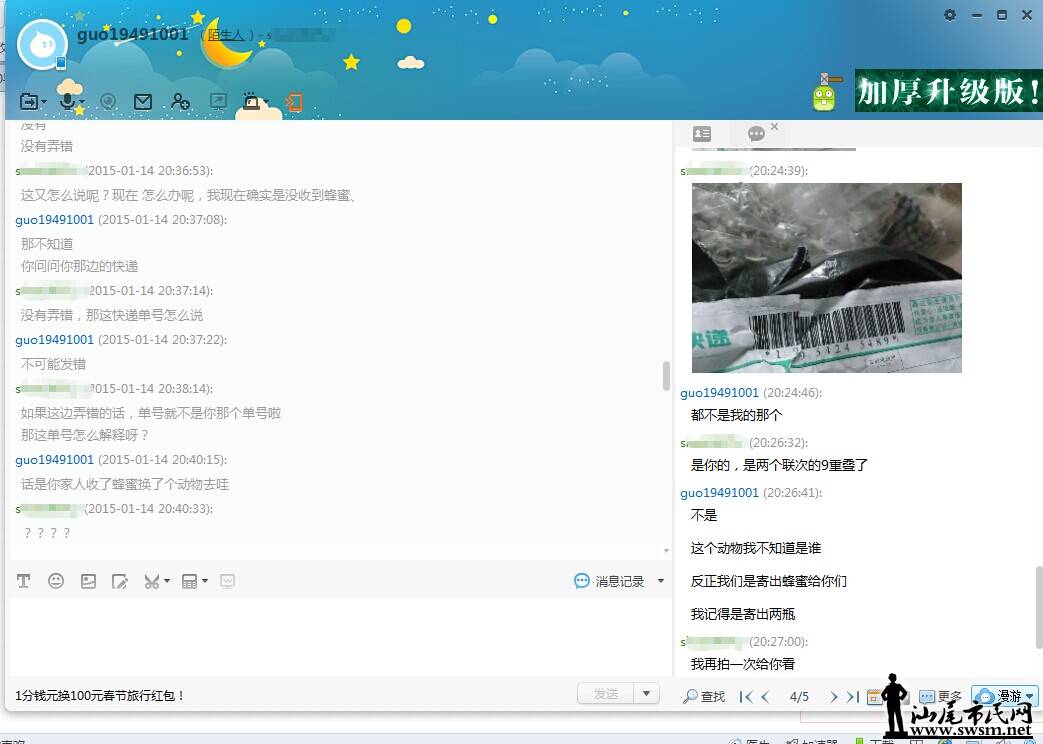The image size is (1043, 744).
Task: Click the orange send-to-phone icon
Action: tap(294, 101)
